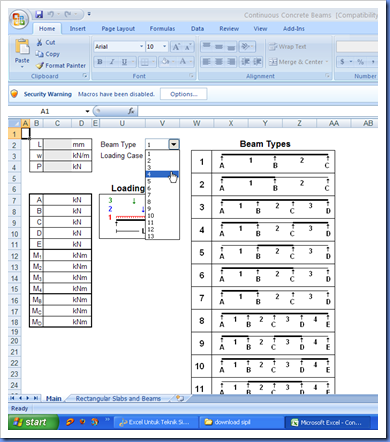Decrease font size with Shrink Font

tap(188, 47)
